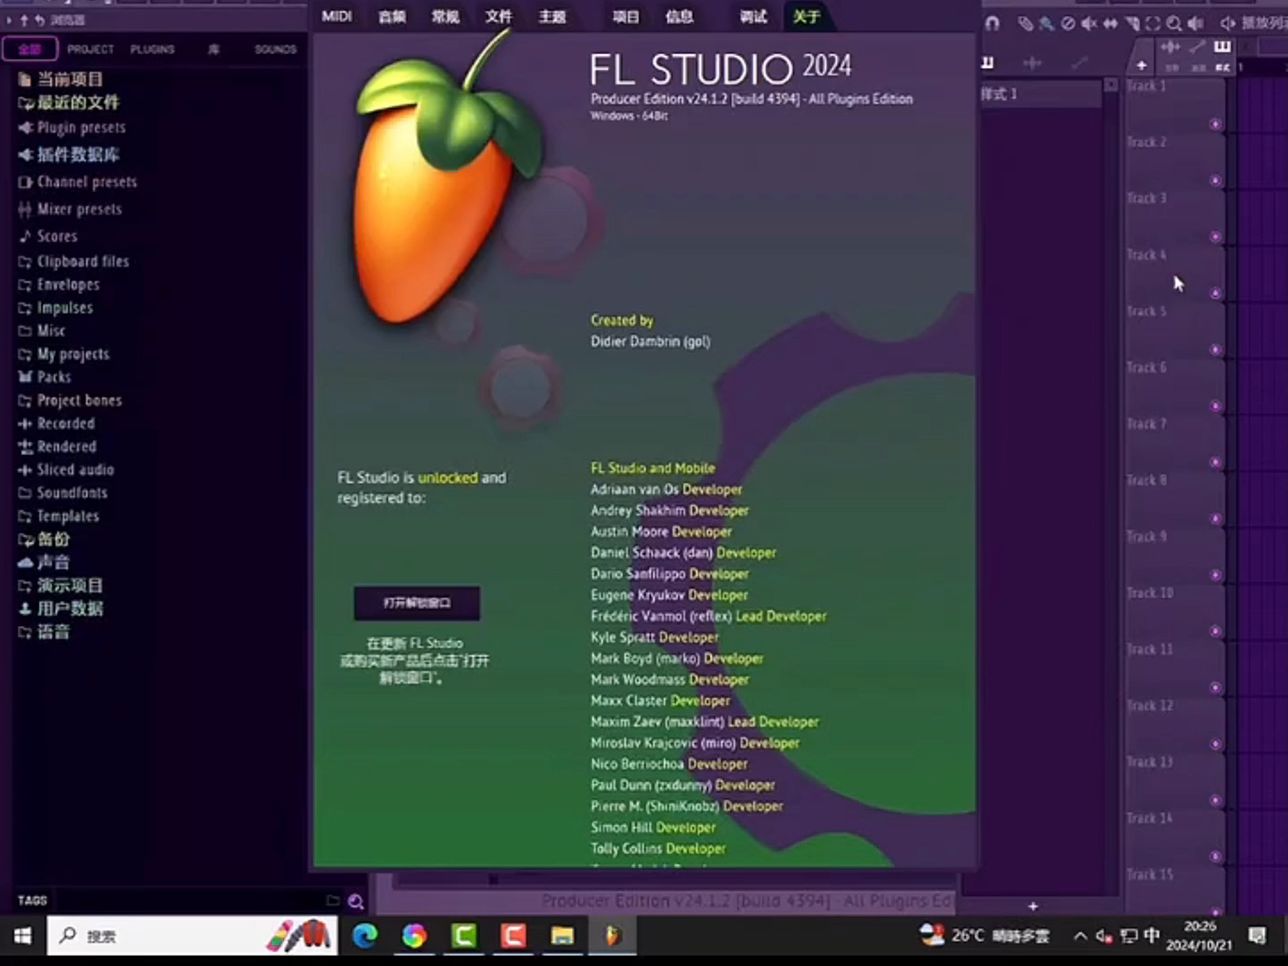Click the magnet snap icon in playlist toolbar
Viewport: 1288px width, 966px height.
992,23
